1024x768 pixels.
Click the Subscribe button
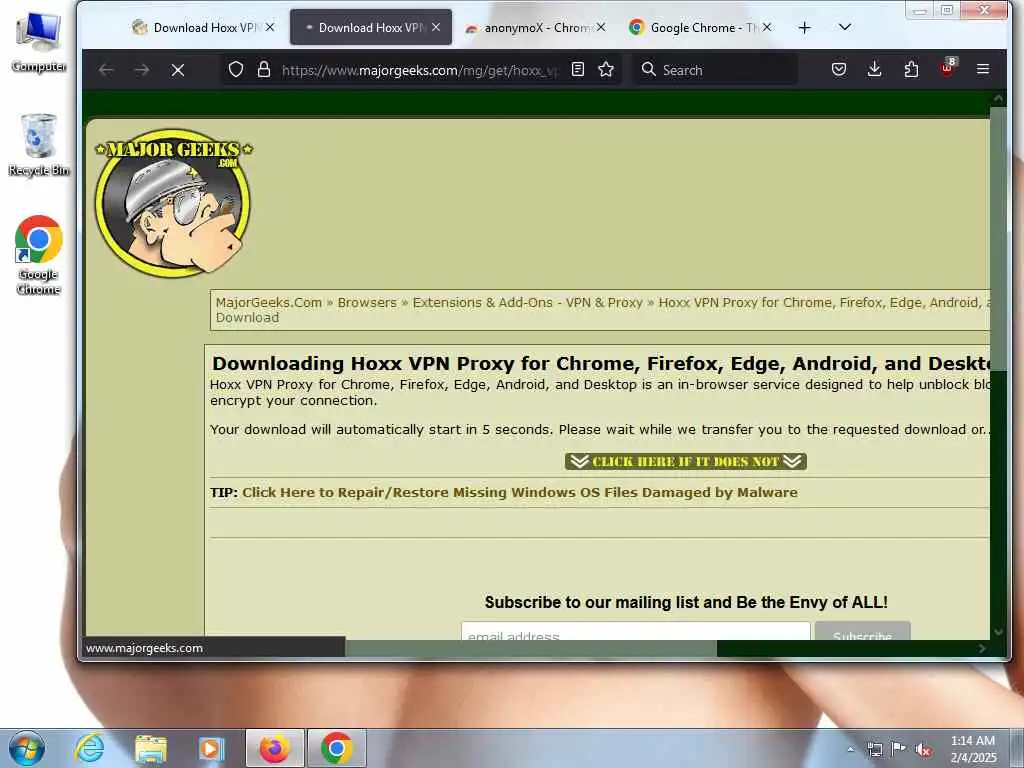[862, 632]
